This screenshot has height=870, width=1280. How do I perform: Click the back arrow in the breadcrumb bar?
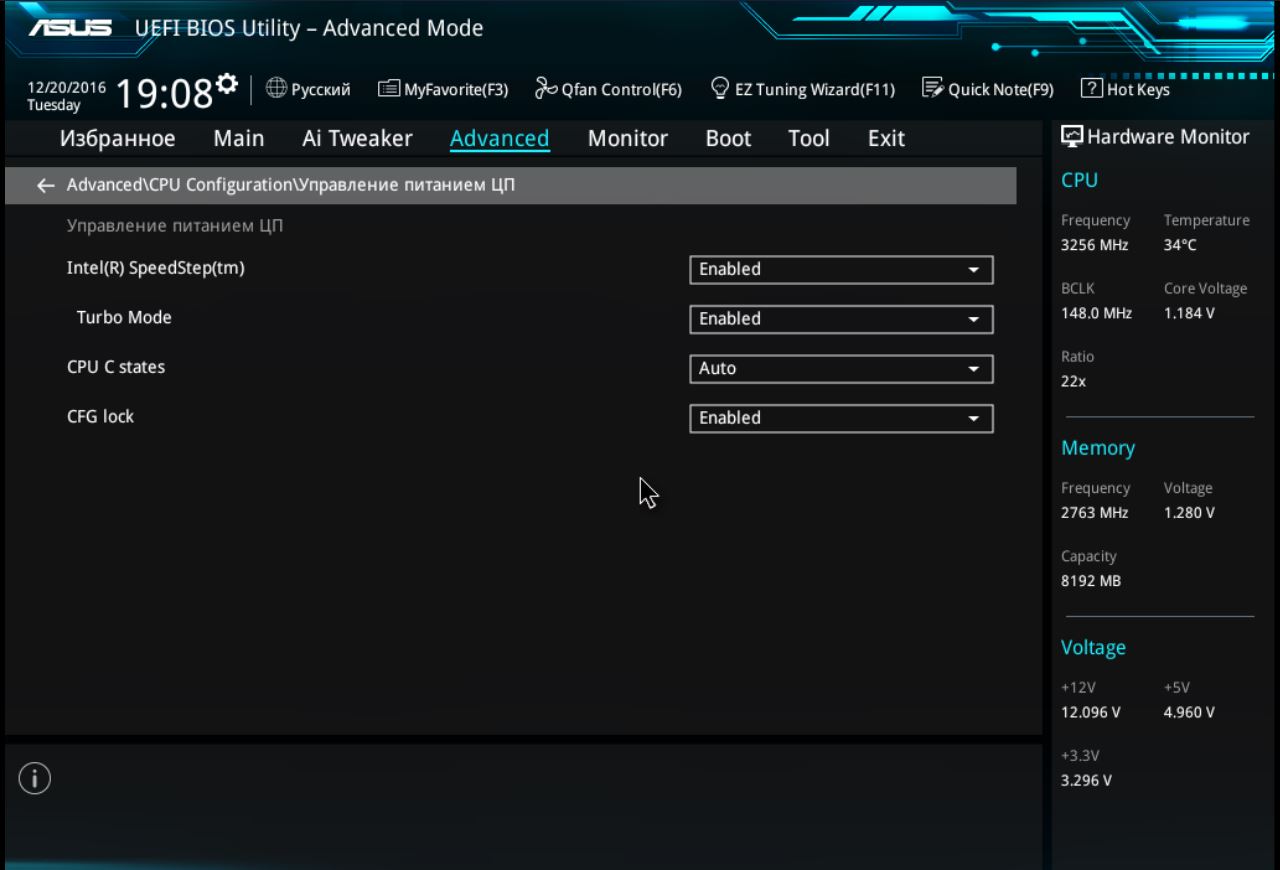pos(45,186)
